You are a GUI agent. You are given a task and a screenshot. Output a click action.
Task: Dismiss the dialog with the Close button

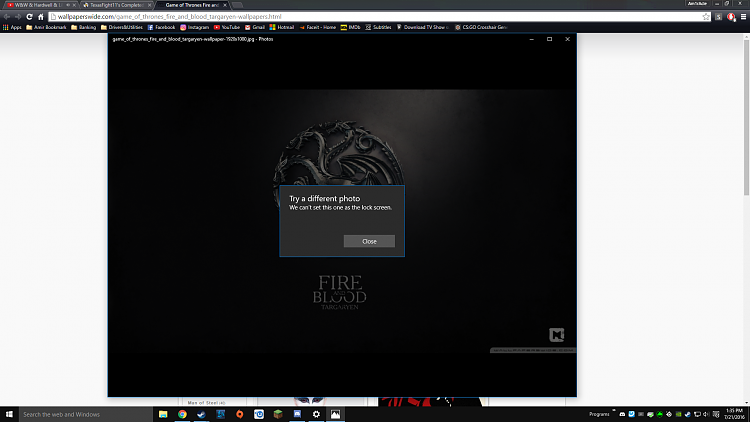point(369,241)
